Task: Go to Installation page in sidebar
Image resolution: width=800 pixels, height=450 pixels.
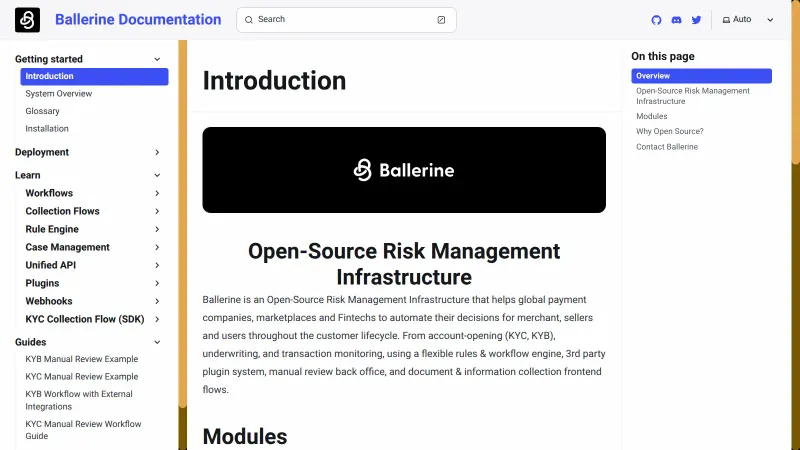Action: (x=47, y=128)
